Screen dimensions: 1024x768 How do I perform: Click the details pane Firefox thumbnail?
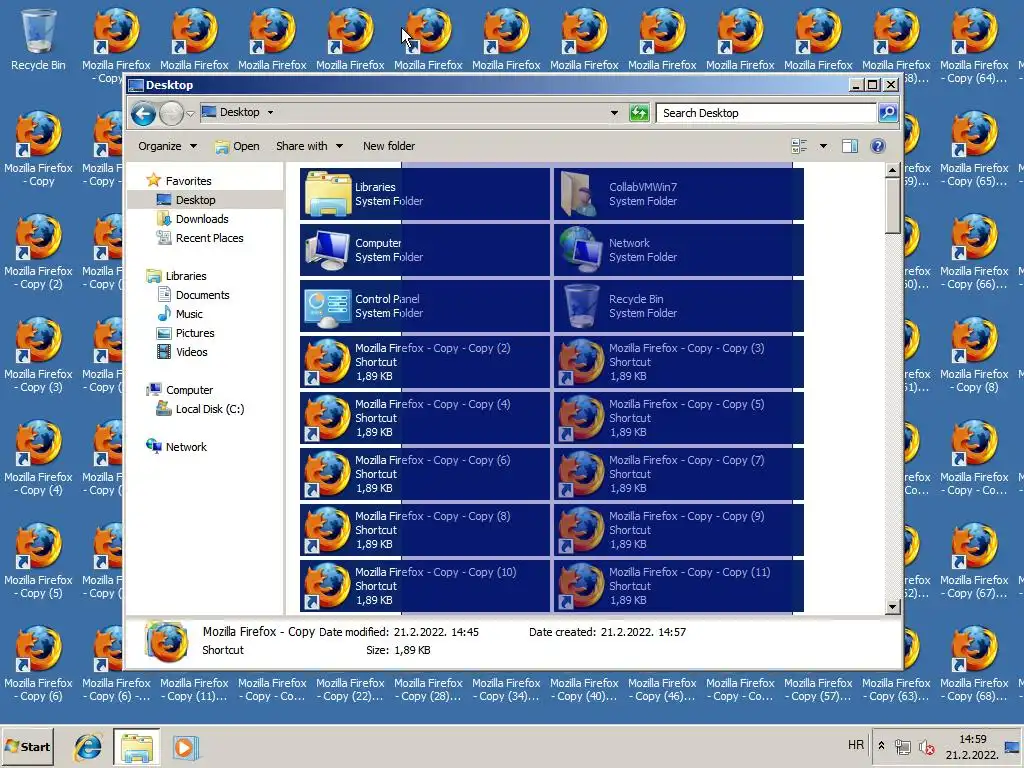tap(167, 641)
